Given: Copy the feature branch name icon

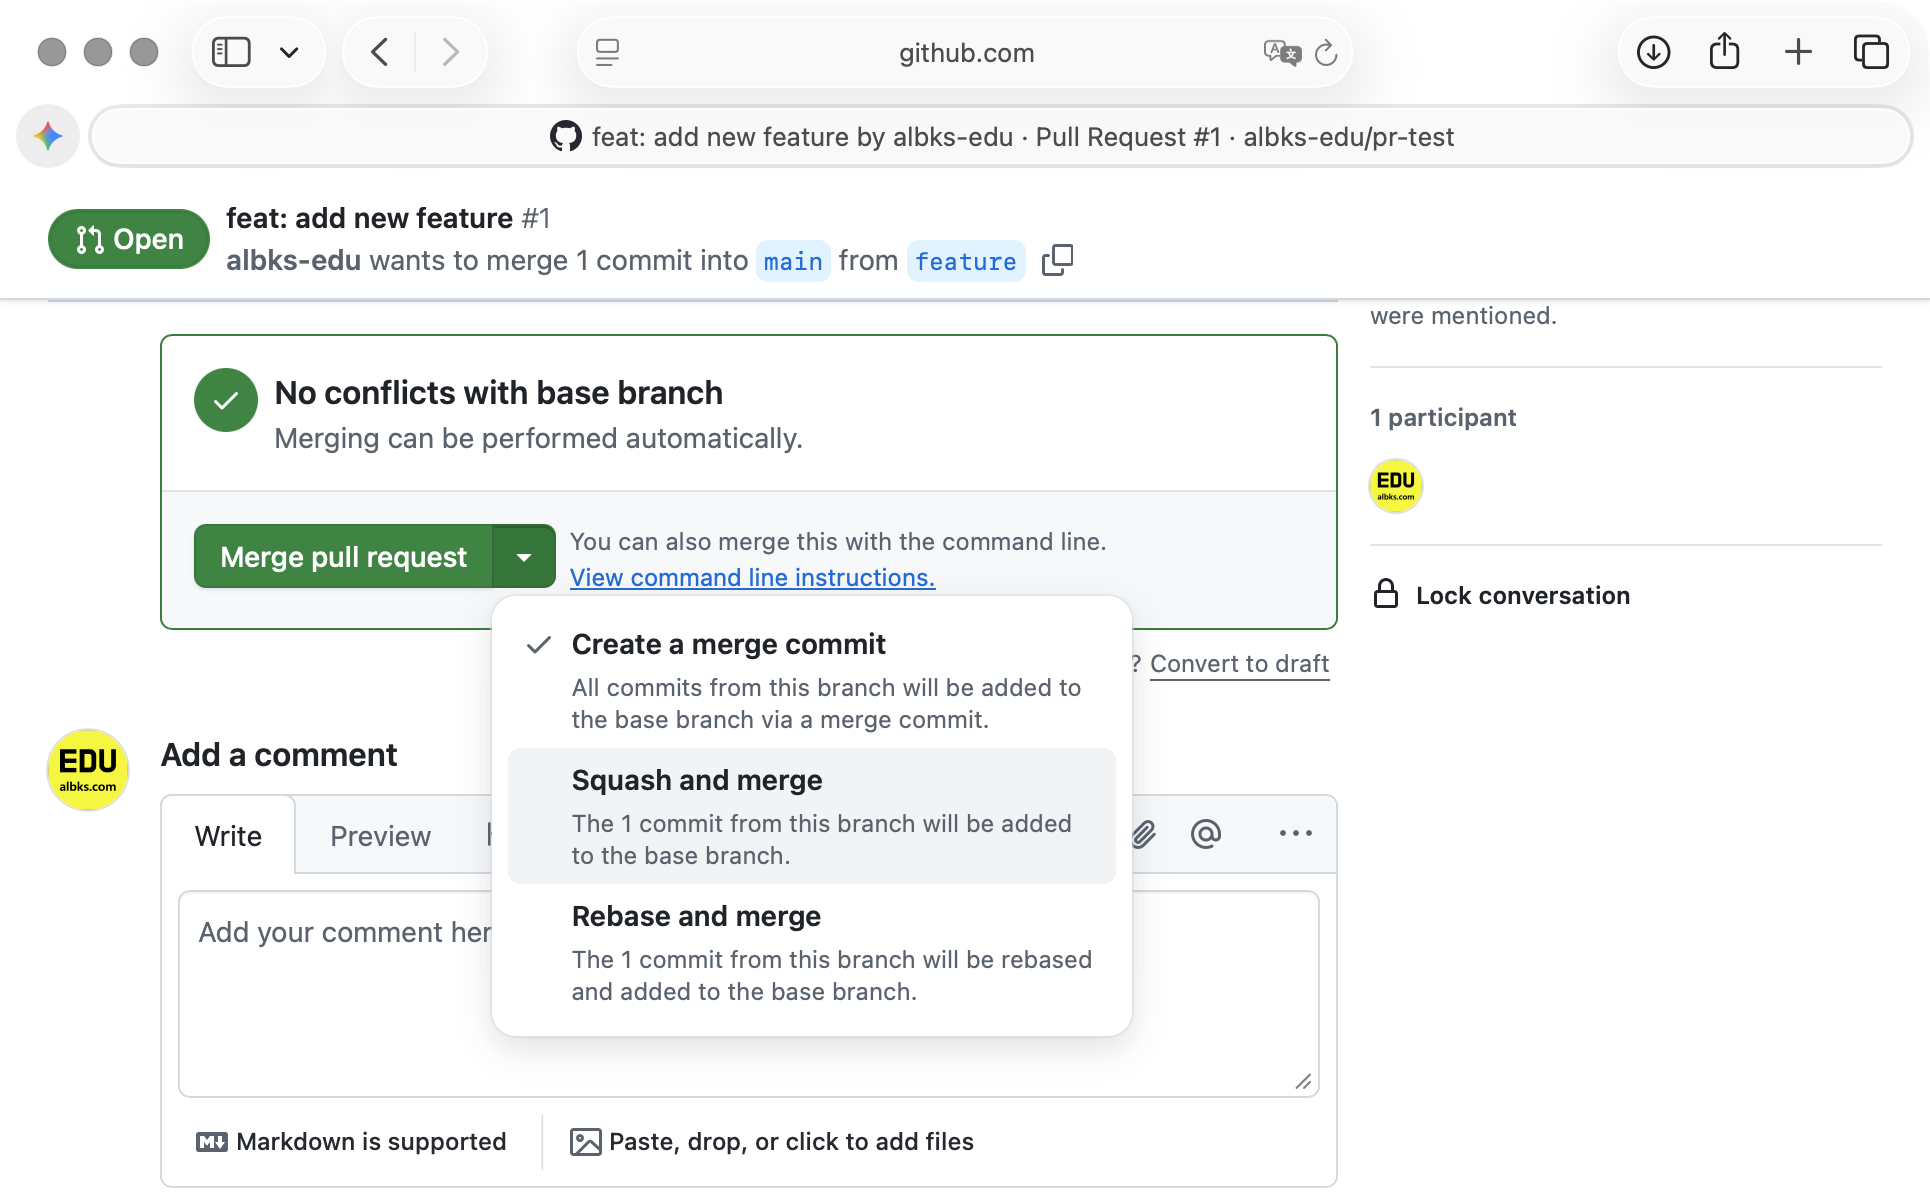Looking at the screenshot, I should pyautogui.click(x=1057, y=261).
